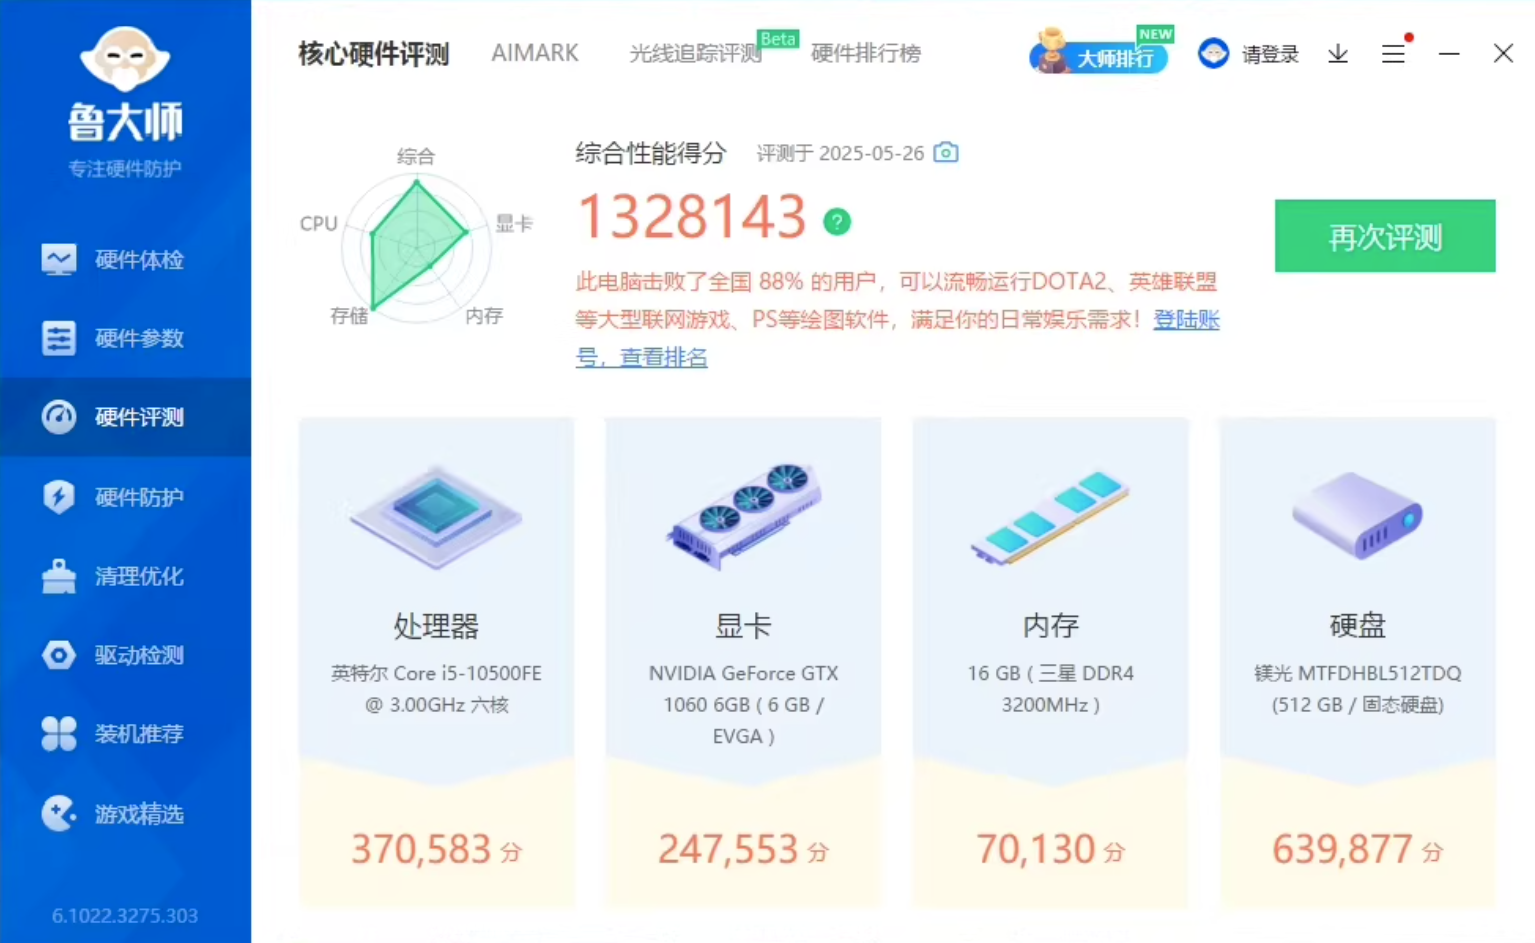Open the download arrow icon
Viewport: 1535px width, 943px height.
point(1338,54)
